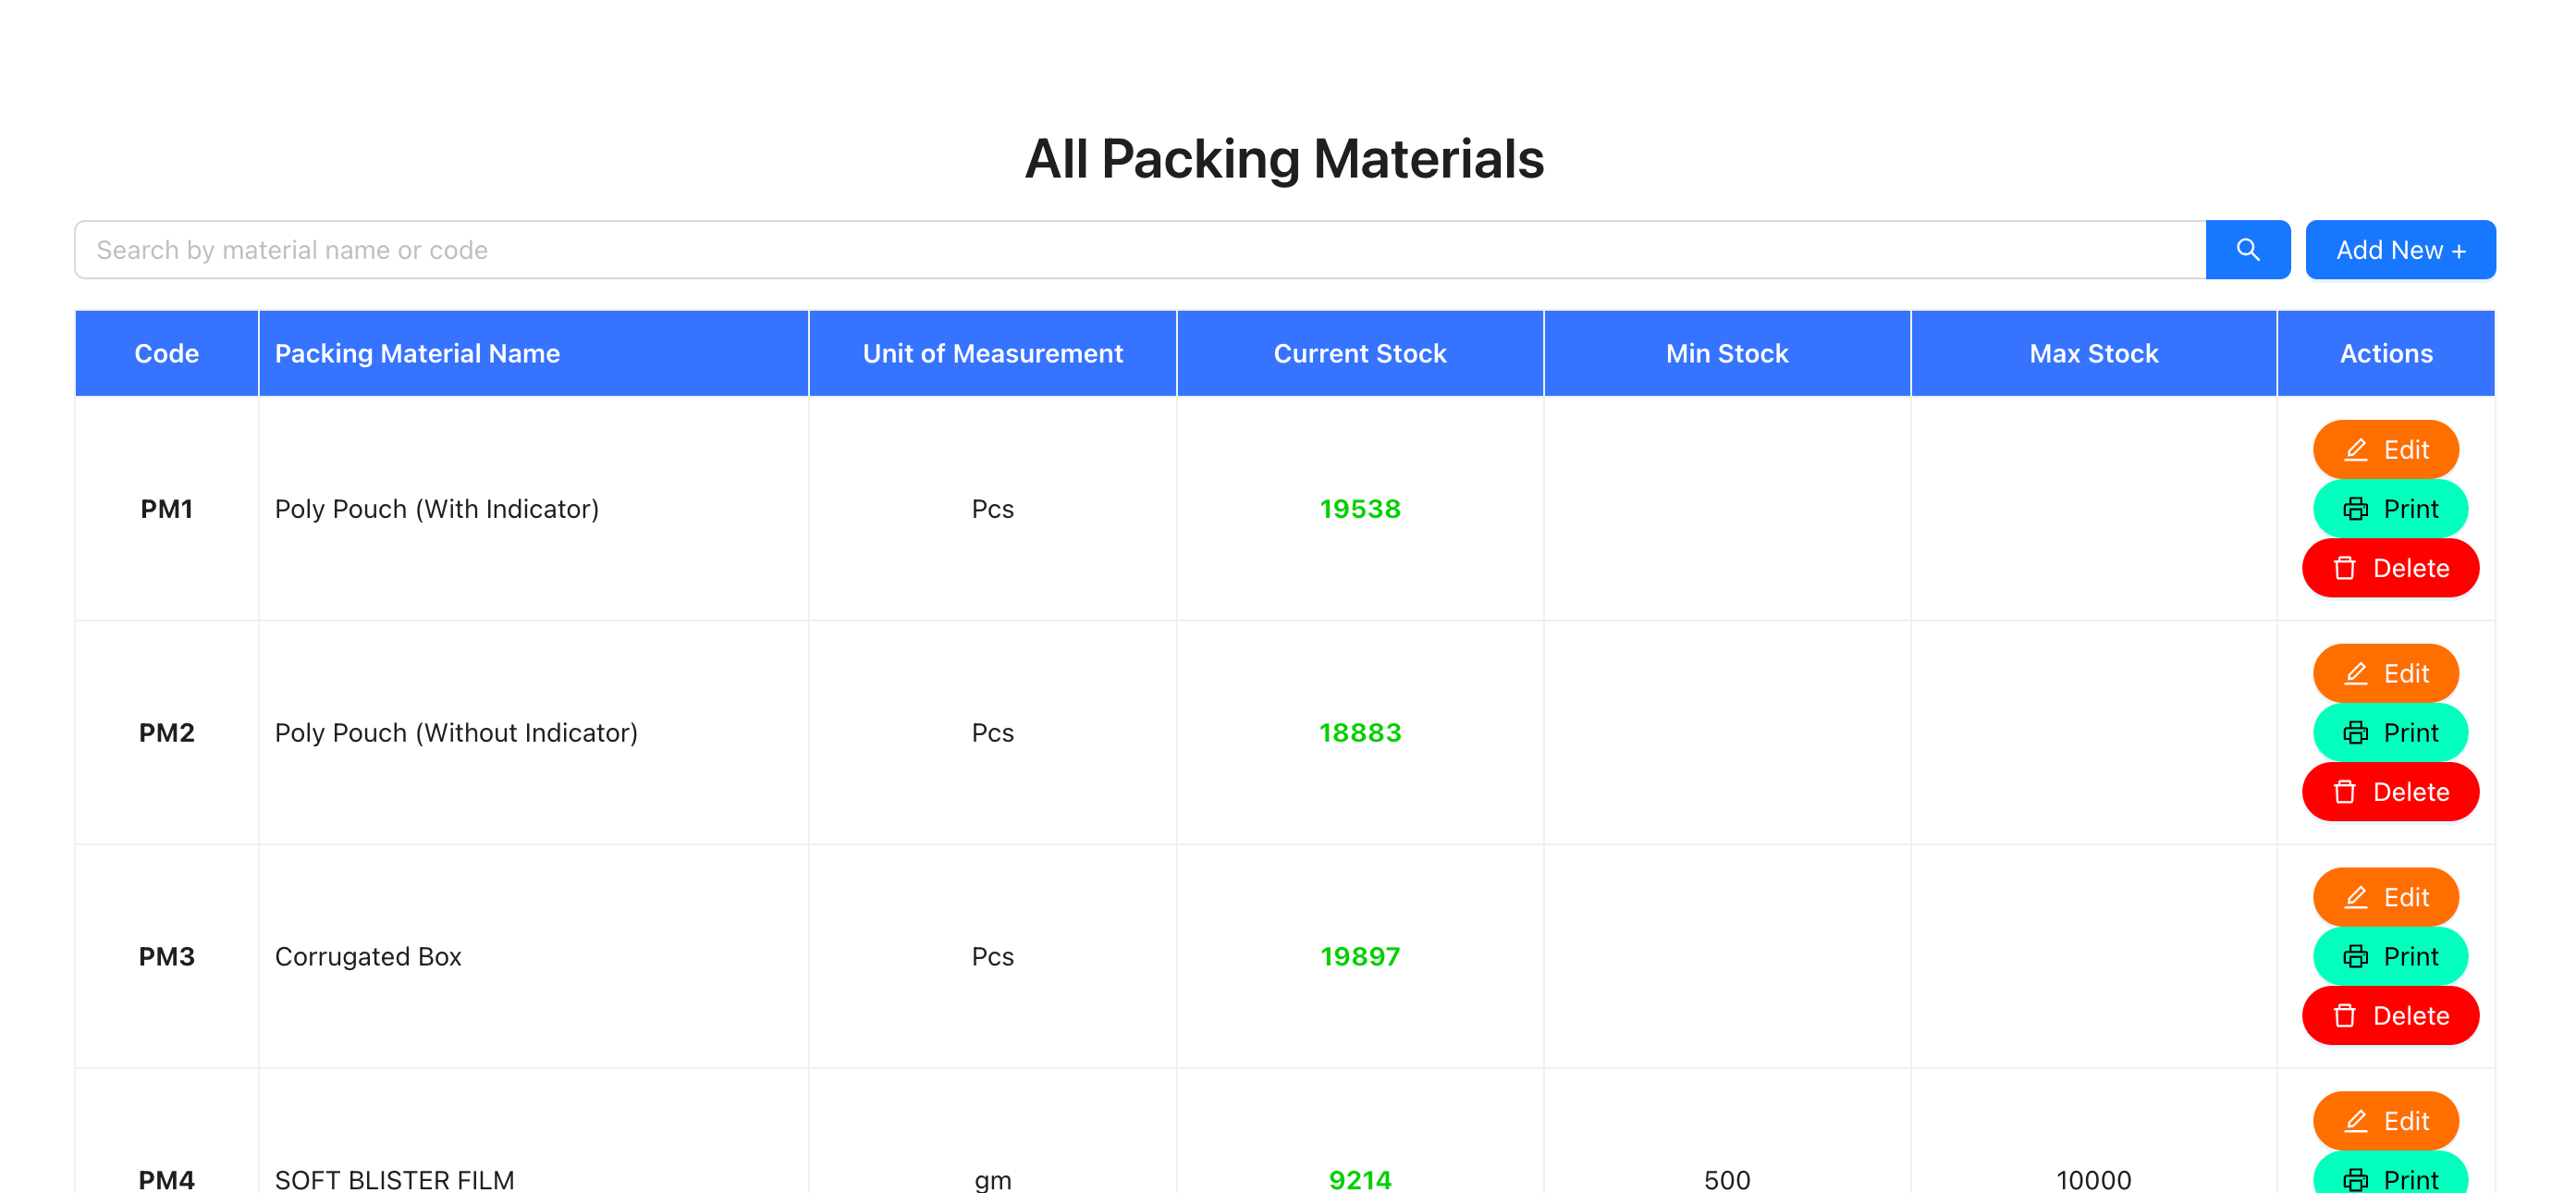The width and height of the screenshot is (2576, 1193).
Task: Edit the Corrugated Box entry
Action: (x=2386, y=897)
